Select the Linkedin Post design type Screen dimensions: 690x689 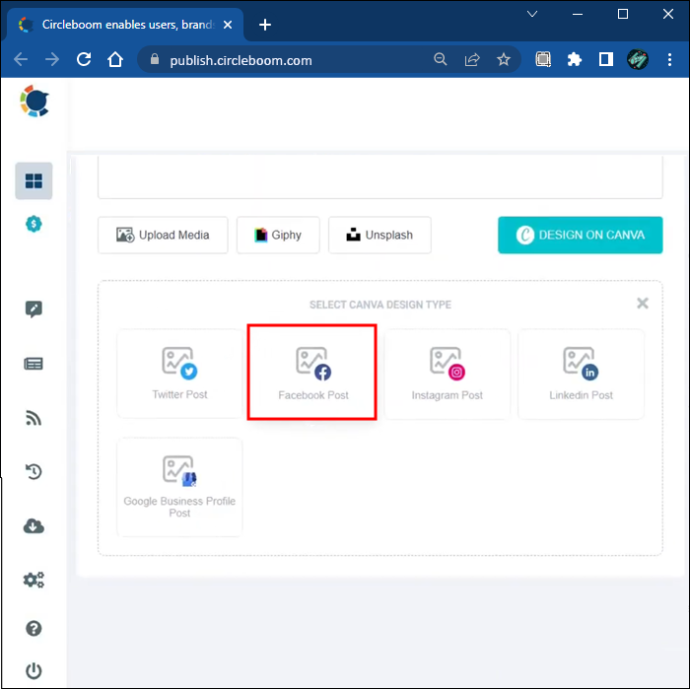pos(581,374)
